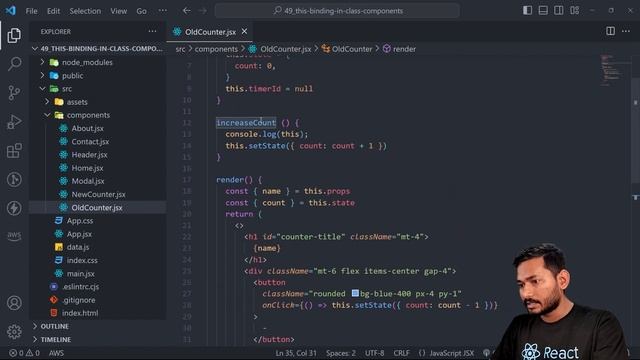Open the Go menu
640x360 pixels.
141,11
